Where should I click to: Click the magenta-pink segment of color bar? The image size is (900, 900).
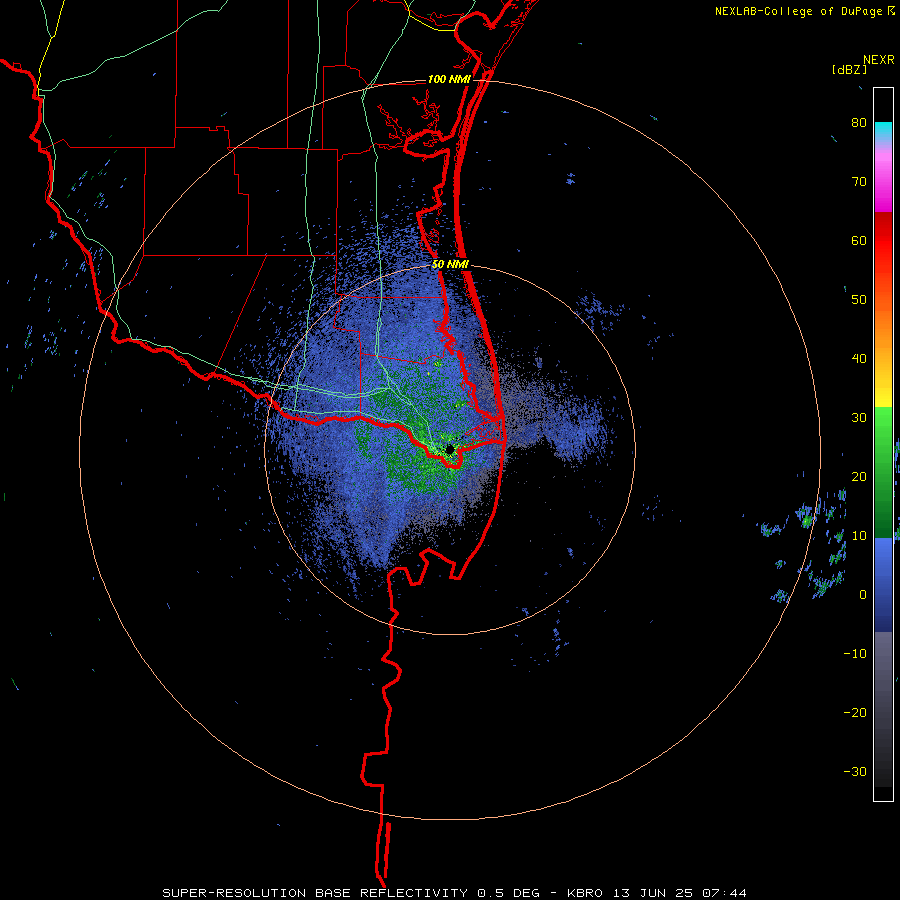883,181
